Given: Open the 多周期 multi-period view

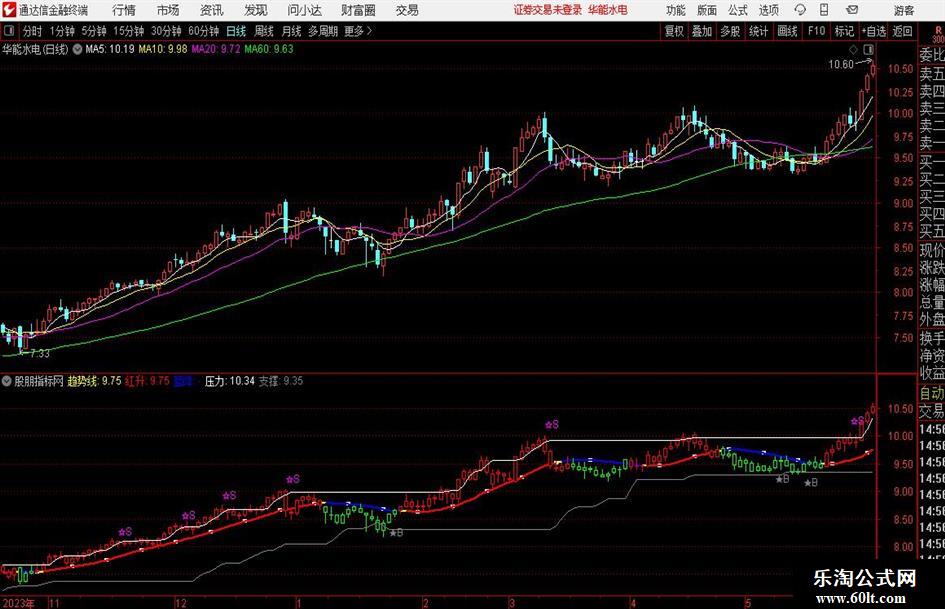Looking at the screenshot, I should click(323, 31).
